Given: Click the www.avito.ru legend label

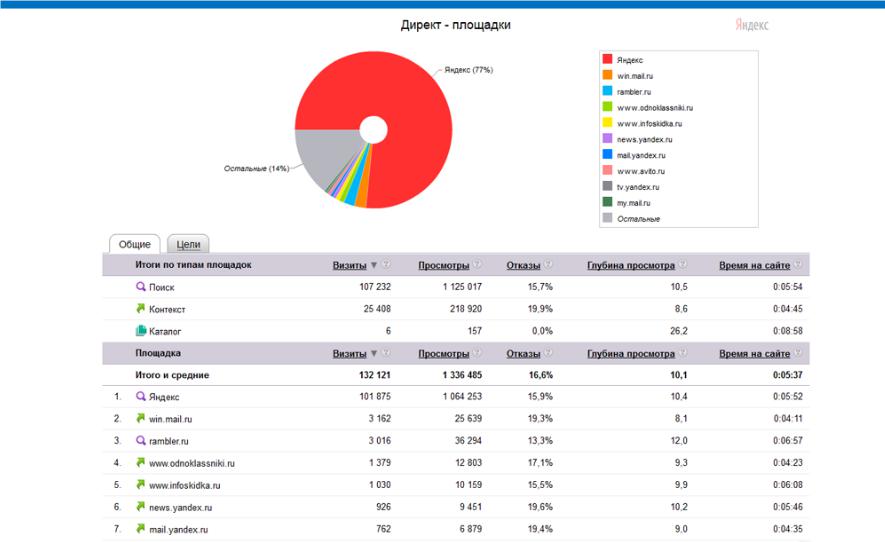Looking at the screenshot, I should point(641,171).
